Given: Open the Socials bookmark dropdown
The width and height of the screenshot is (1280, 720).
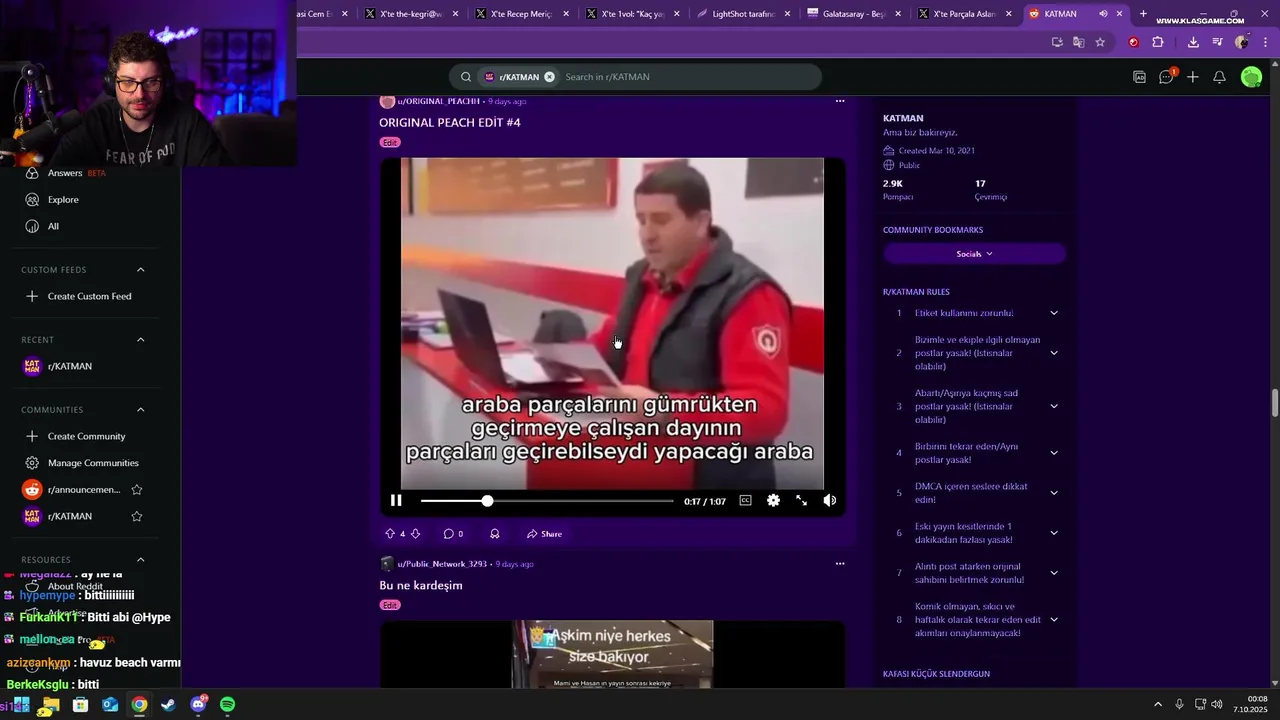Looking at the screenshot, I should click(974, 254).
